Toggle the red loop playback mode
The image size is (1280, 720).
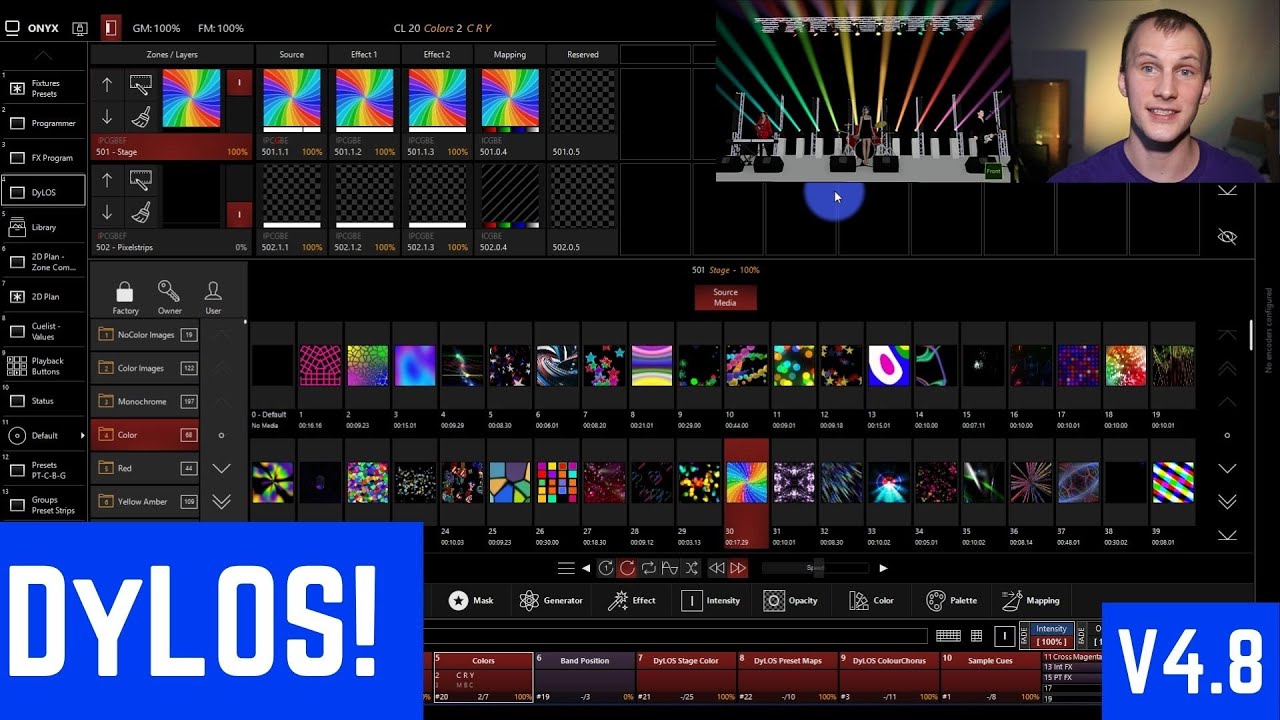tap(627, 568)
